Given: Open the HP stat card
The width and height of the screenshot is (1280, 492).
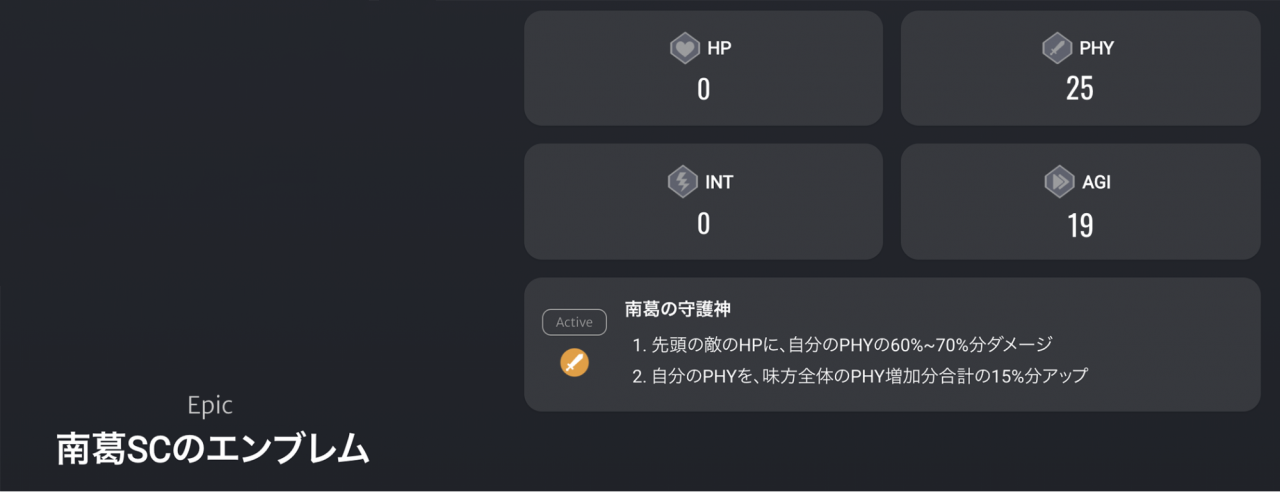Looking at the screenshot, I should (703, 68).
